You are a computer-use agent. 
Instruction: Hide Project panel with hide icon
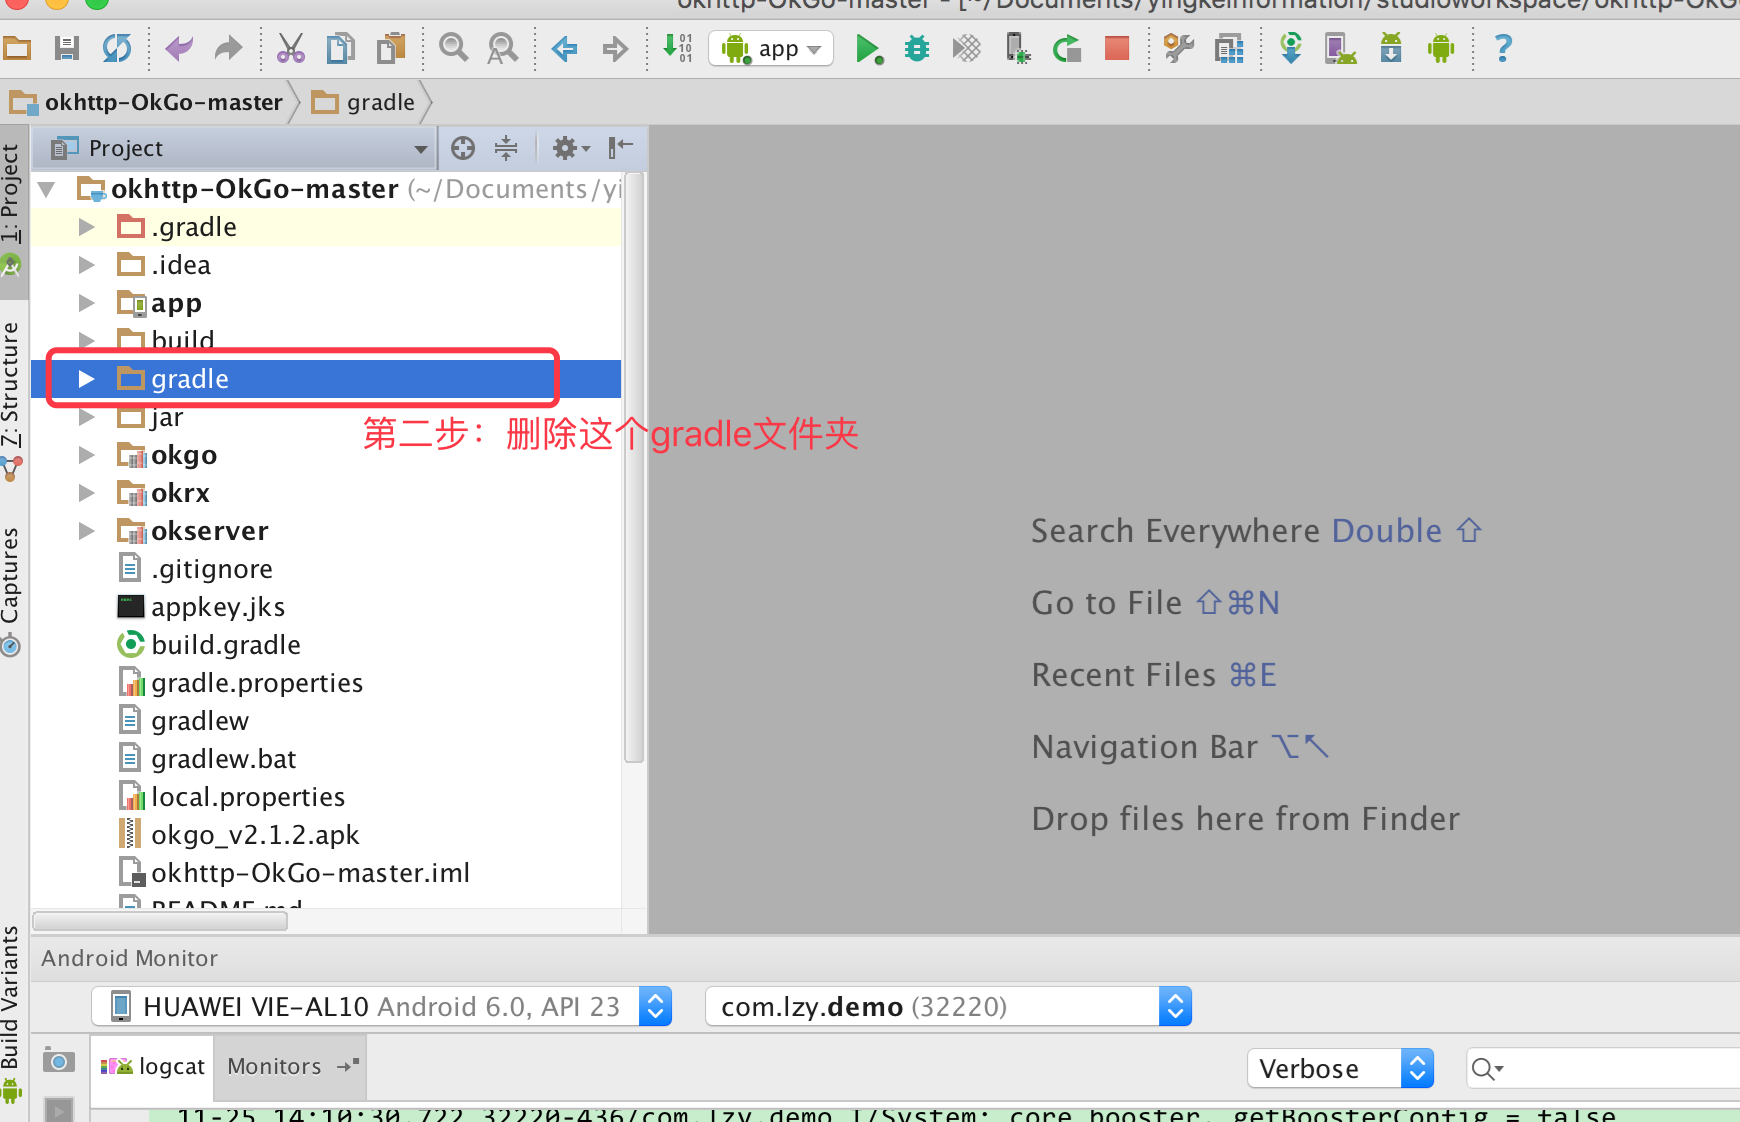click(x=620, y=148)
